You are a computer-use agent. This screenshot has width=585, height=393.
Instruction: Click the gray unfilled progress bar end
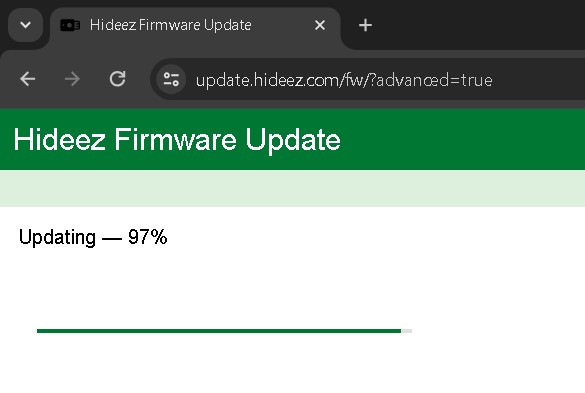407,331
